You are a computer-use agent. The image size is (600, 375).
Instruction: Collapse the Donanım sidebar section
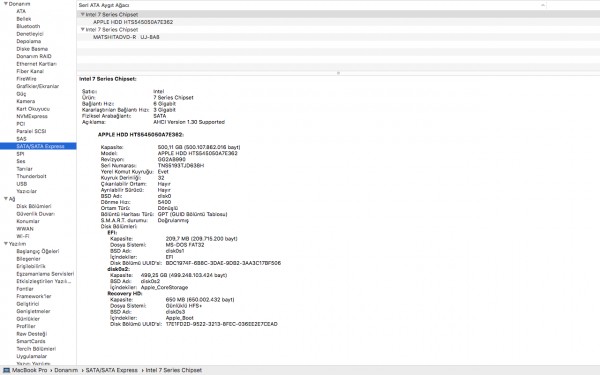(x=5, y=4)
